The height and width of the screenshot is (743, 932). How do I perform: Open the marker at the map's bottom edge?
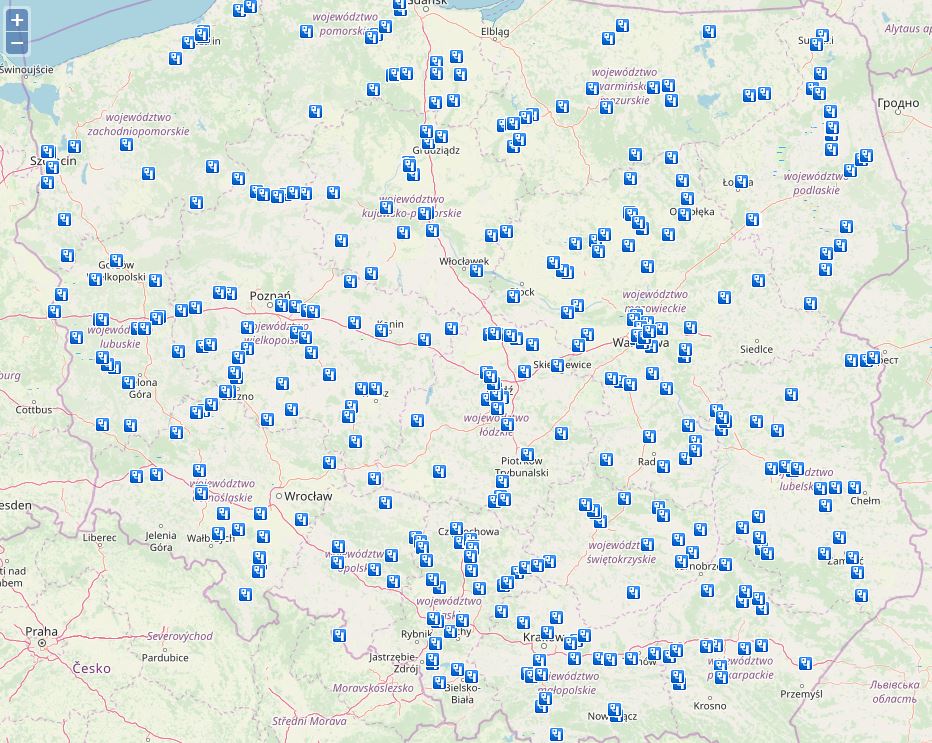click(556, 734)
